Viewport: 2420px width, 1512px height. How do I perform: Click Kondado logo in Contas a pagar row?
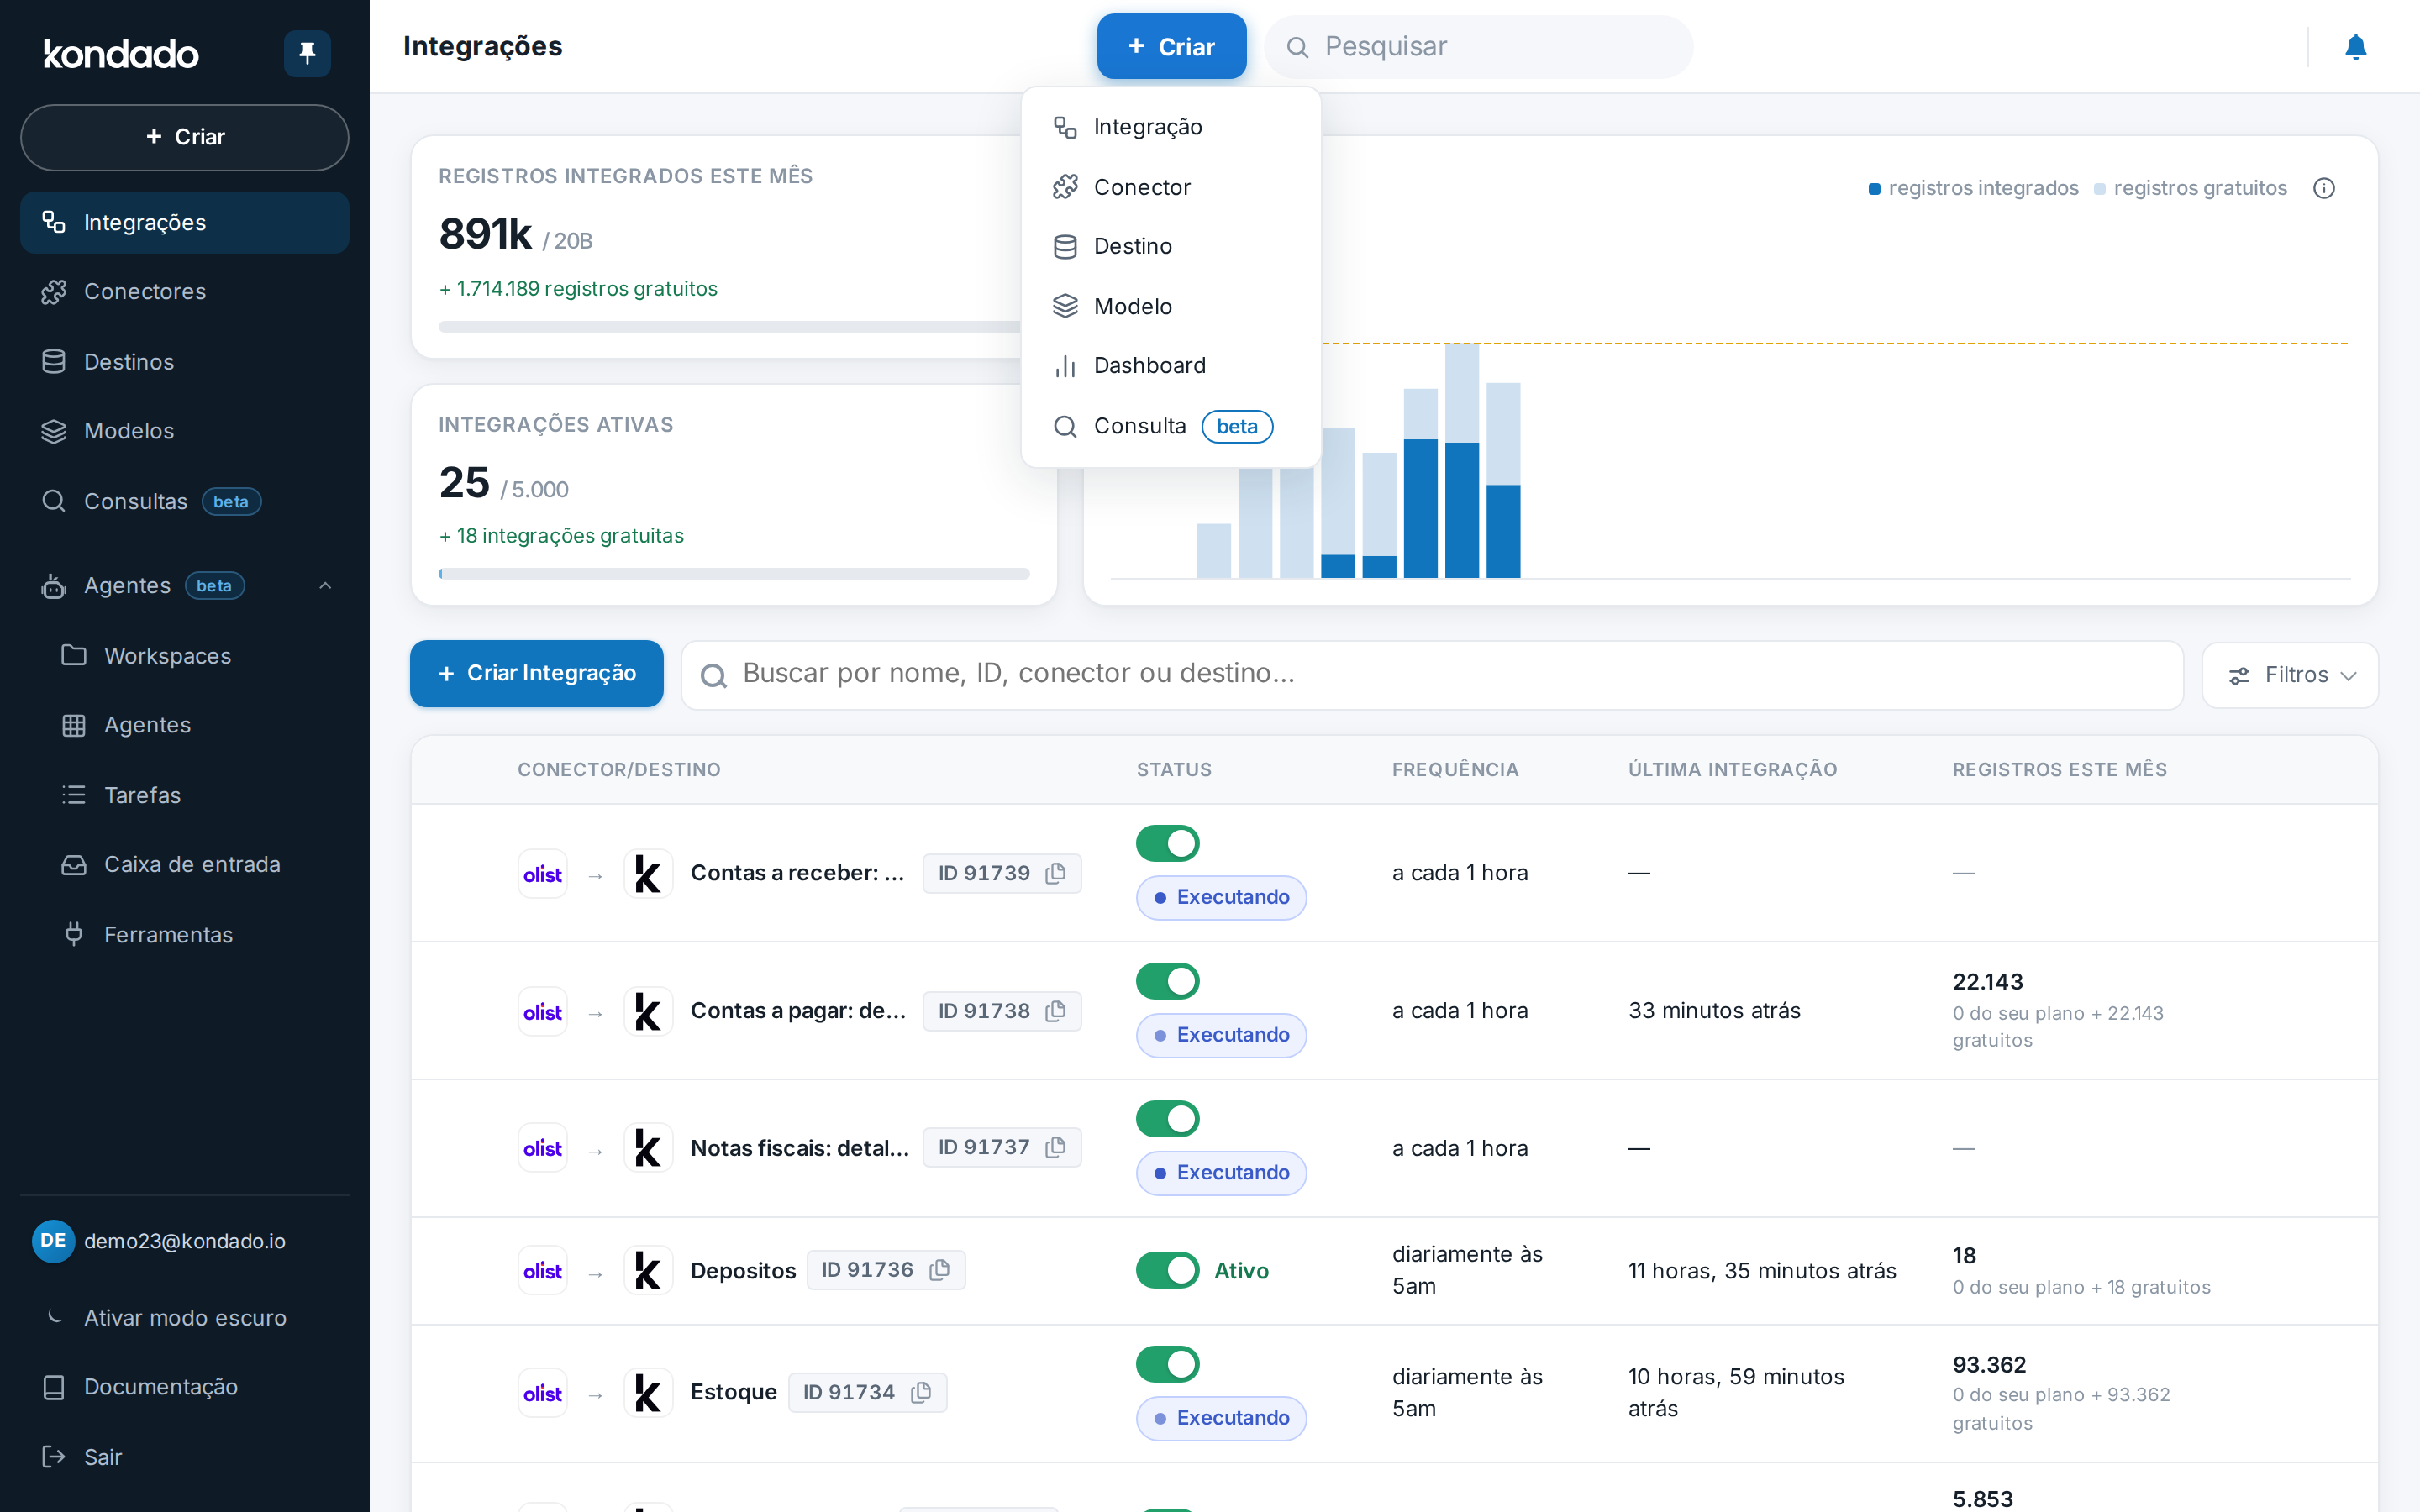click(648, 1011)
